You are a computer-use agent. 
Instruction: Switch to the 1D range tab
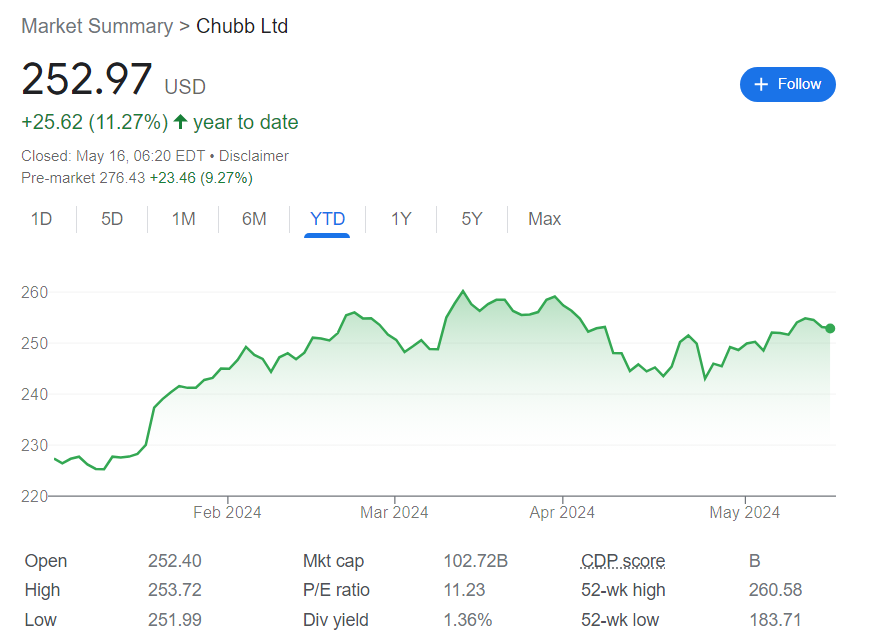point(41,219)
